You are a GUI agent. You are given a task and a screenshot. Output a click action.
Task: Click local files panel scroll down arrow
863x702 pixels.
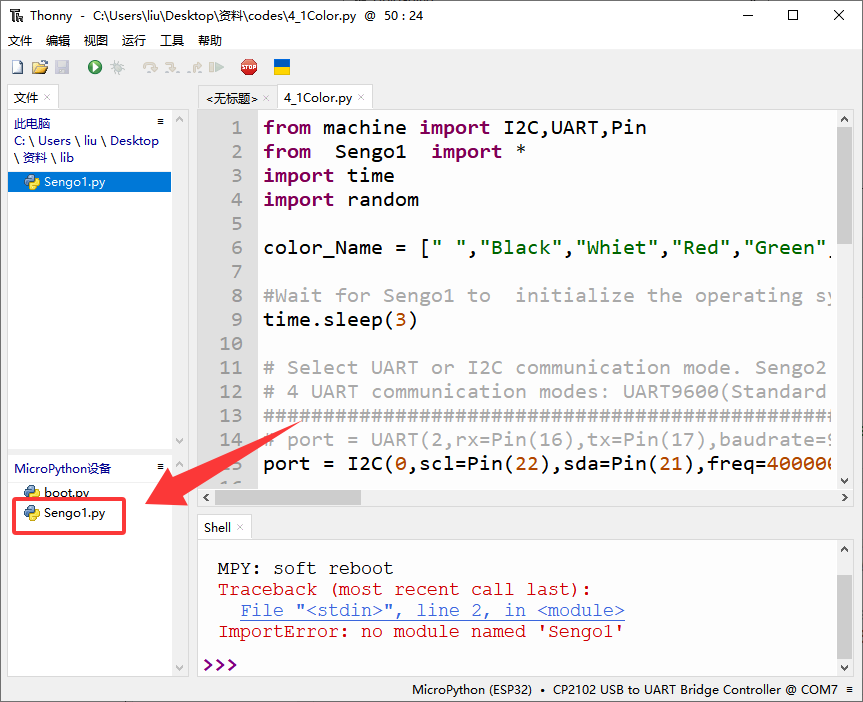(x=179, y=440)
